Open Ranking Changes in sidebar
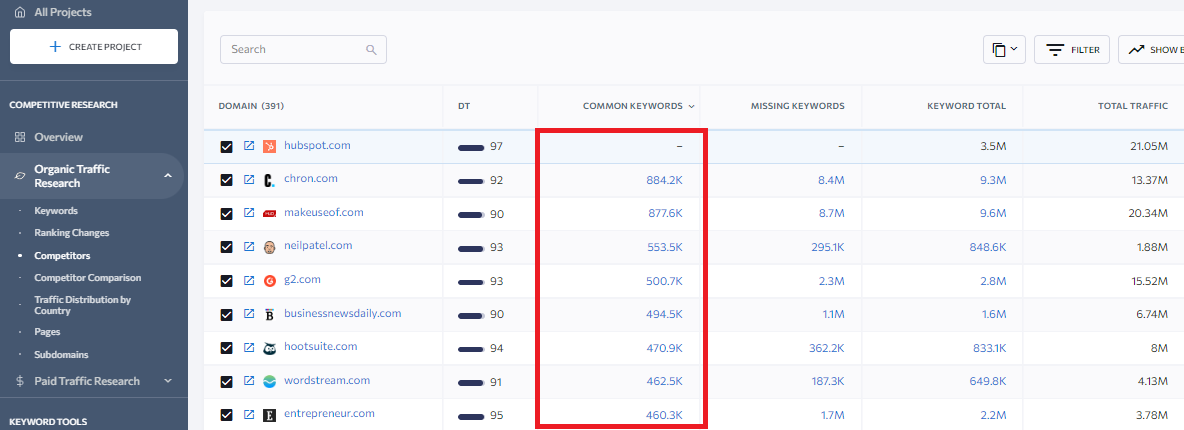1184x430 pixels. click(72, 233)
